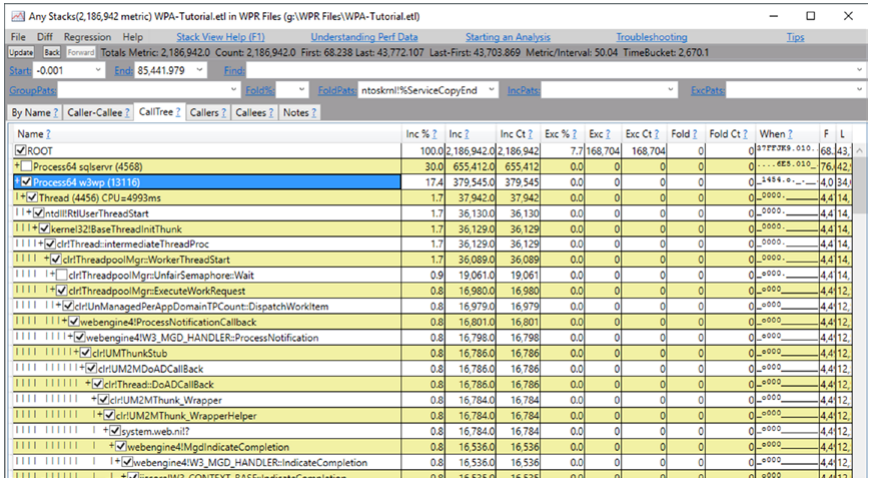
Task: Expand the Thread (4456) tree node
Action: [x=23, y=197]
